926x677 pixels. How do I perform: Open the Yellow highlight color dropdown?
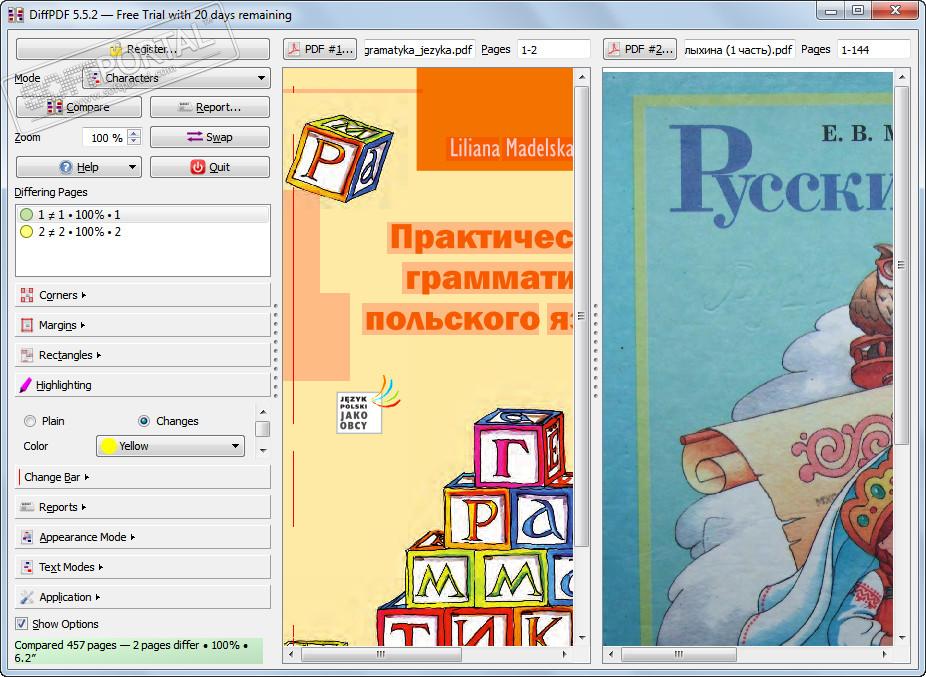pyautogui.click(x=170, y=446)
